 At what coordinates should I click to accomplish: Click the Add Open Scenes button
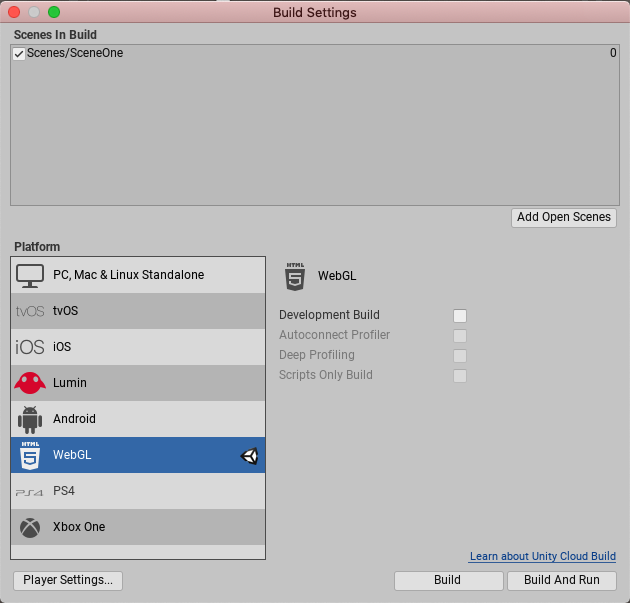click(x=564, y=217)
